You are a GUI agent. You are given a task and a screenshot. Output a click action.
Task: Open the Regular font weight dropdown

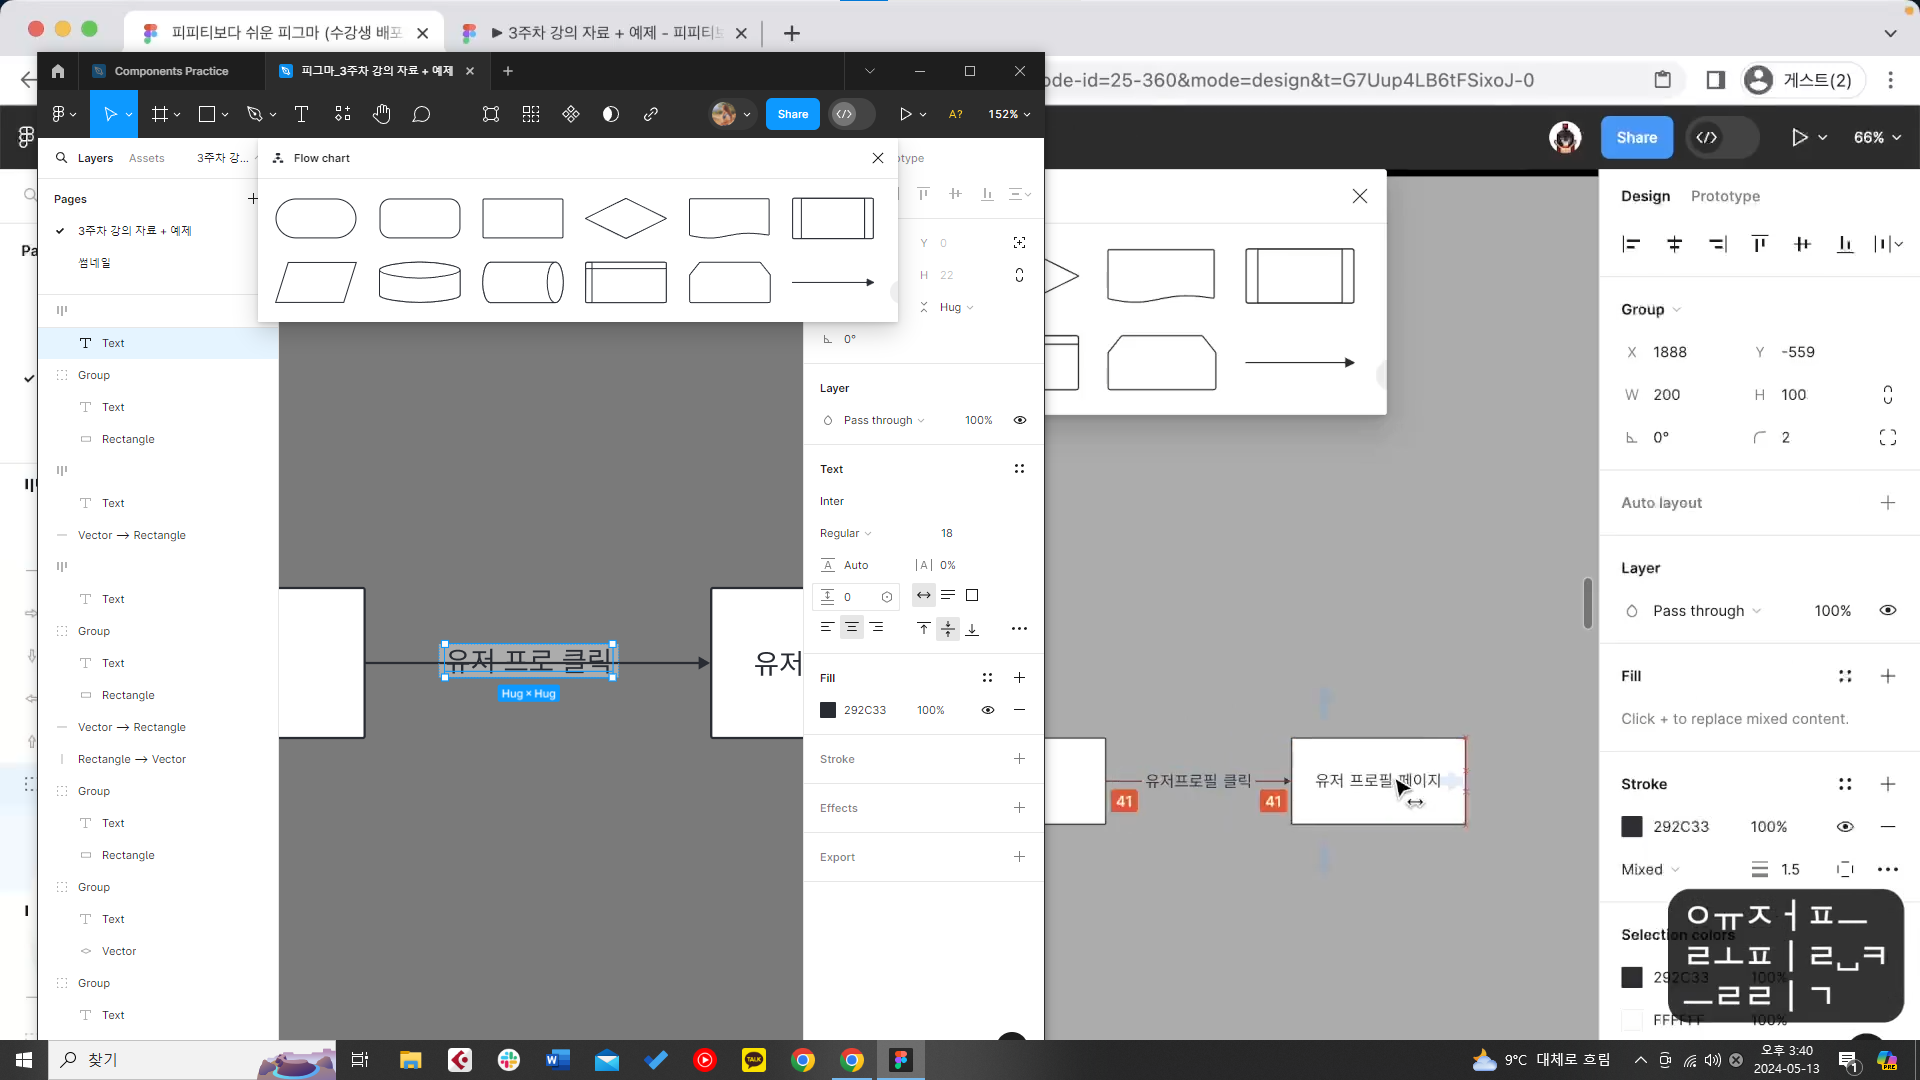click(846, 533)
